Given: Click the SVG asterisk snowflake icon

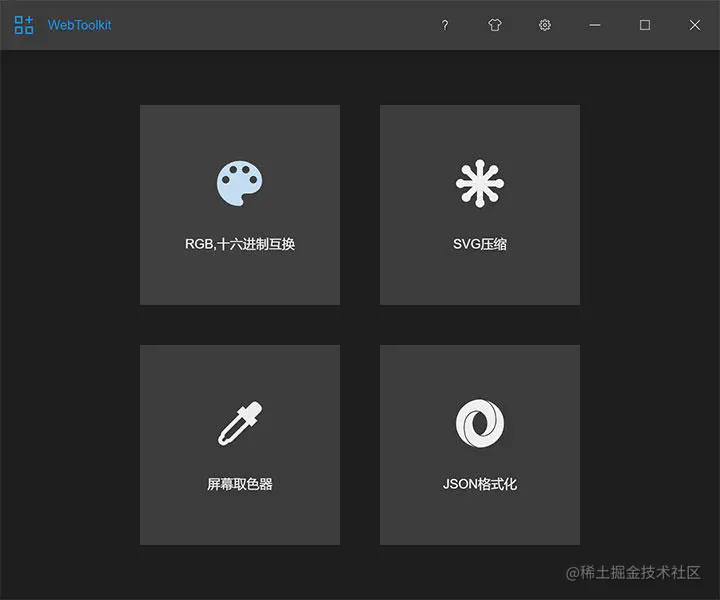Looking at the screenshot, I should pyautogui.click(x=480, y=183).
